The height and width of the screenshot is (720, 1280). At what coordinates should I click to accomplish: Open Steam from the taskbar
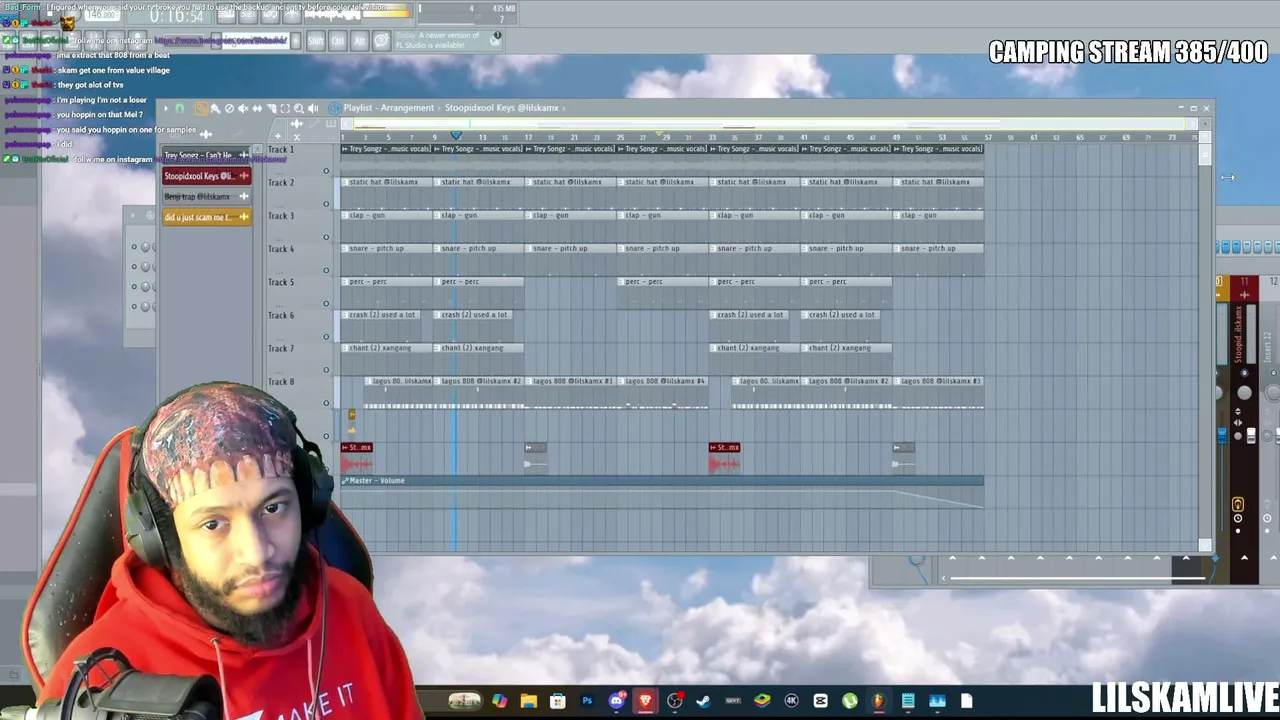[704, 701]
